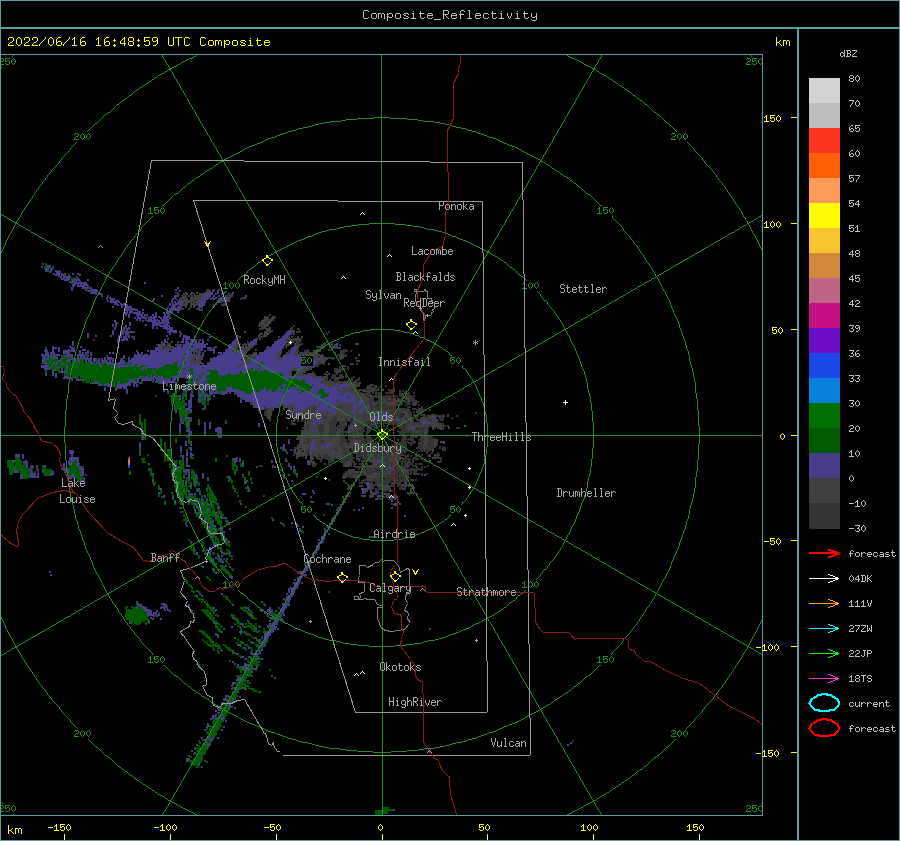The image size is (900, 841).
Task: Click the RockyMH label
Action: pos(264,280)
